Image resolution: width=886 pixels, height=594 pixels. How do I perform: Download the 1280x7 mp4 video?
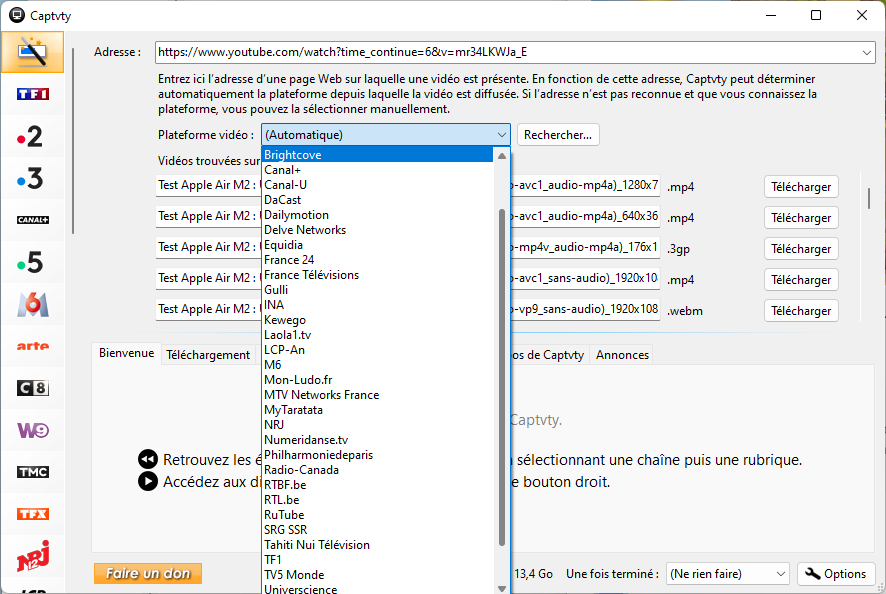tap(801, 187)
